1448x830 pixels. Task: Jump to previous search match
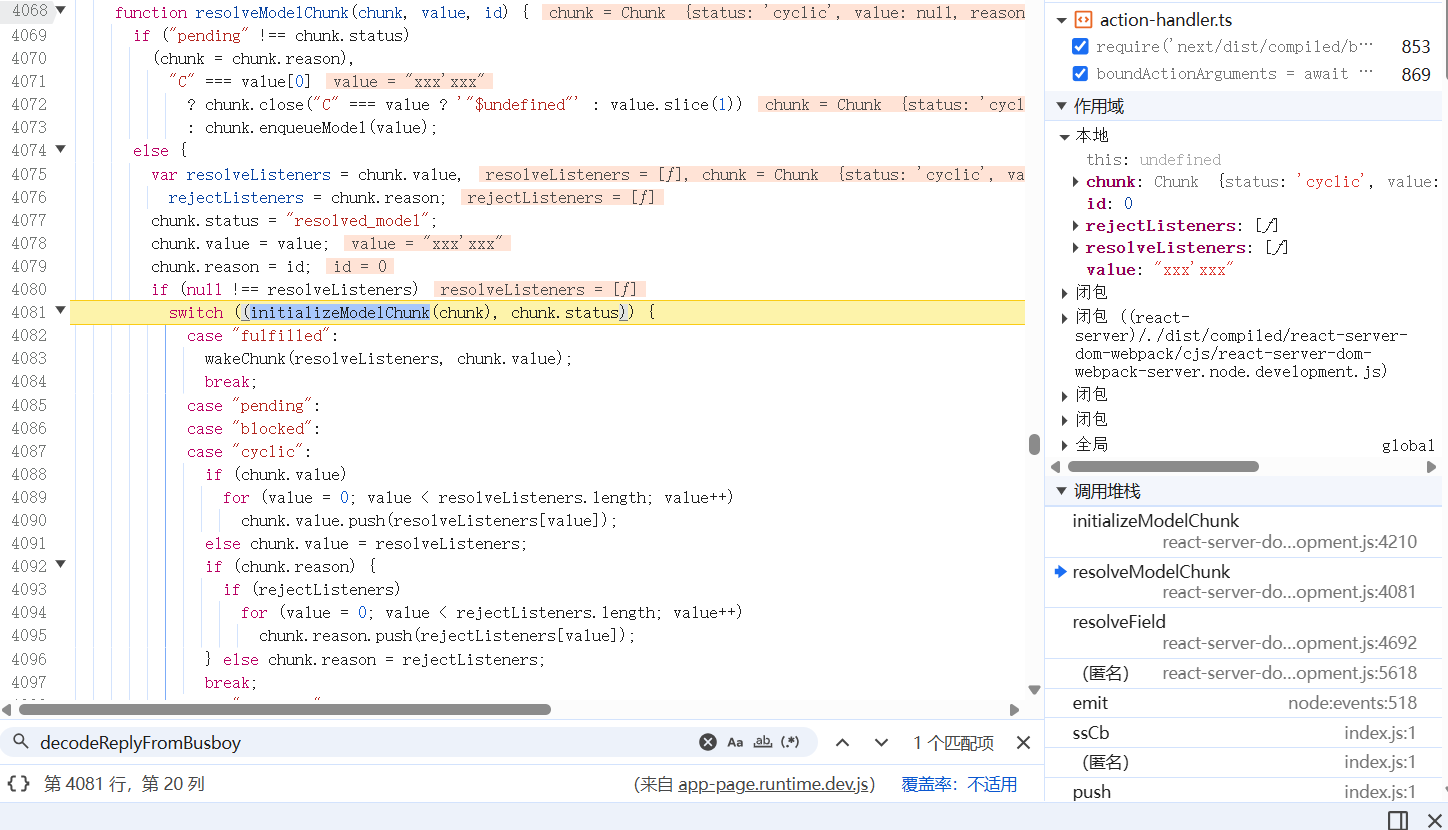pyautogui.click(x=842, y=742)
